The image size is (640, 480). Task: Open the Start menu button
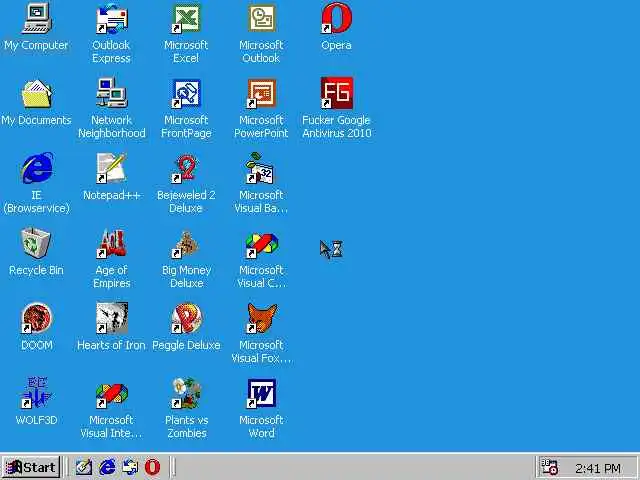(31, 467)
